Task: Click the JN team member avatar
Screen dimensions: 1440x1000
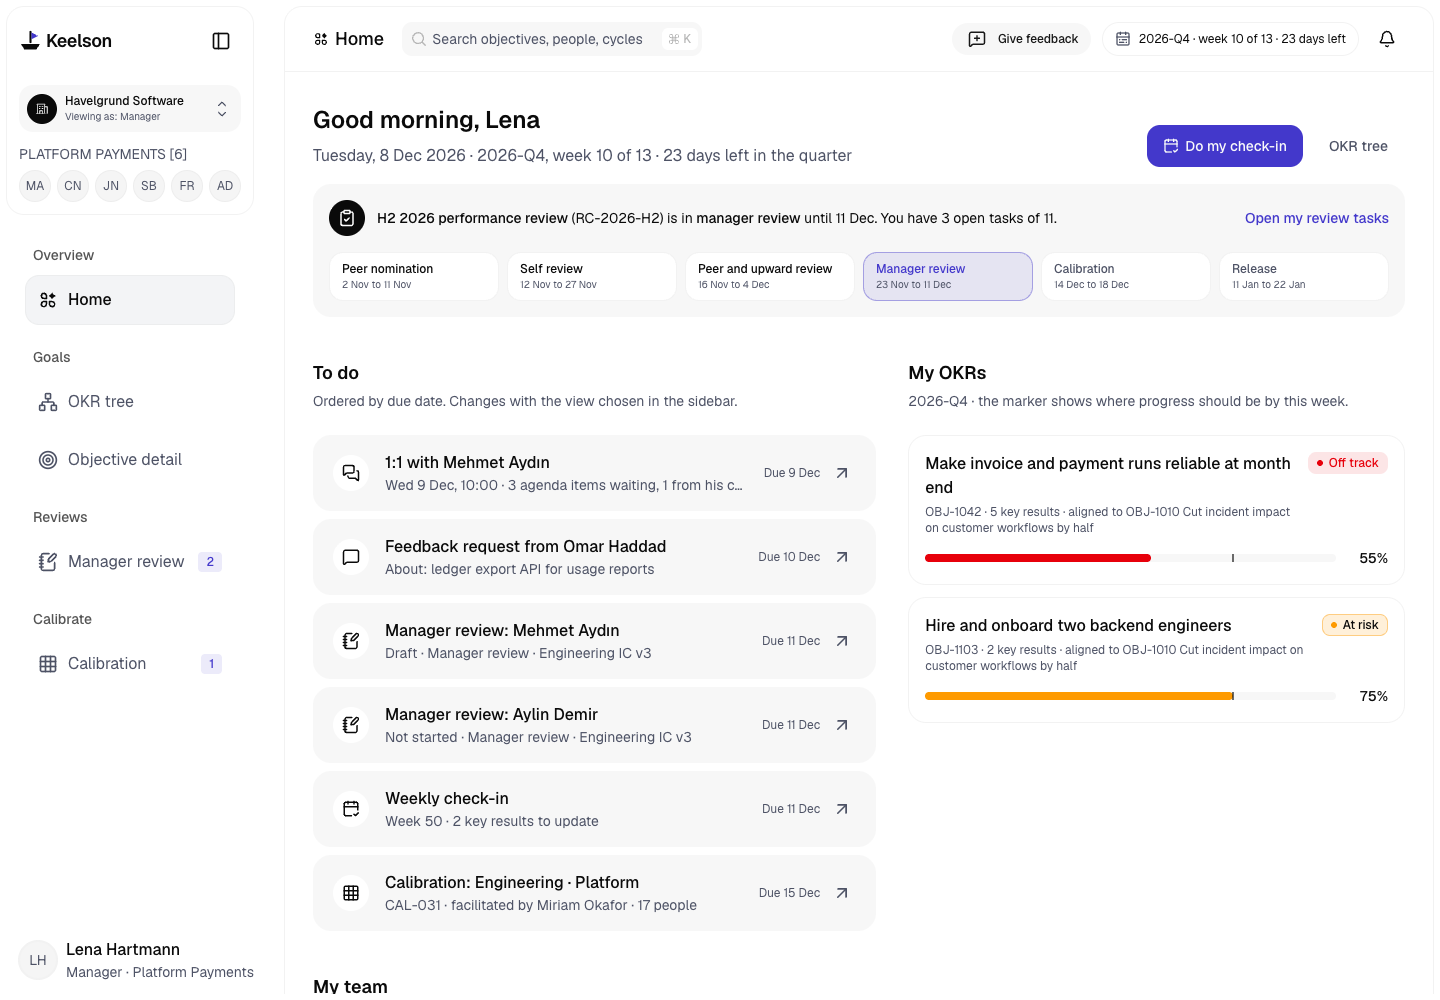Action: 111,186
